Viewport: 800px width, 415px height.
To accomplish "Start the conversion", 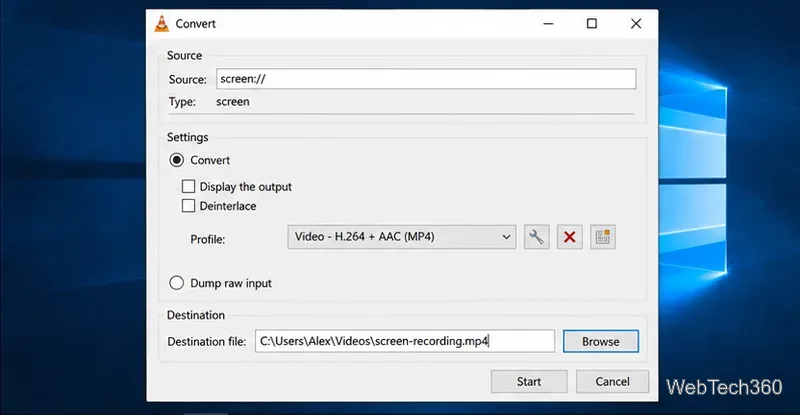I will pos(529,381).
